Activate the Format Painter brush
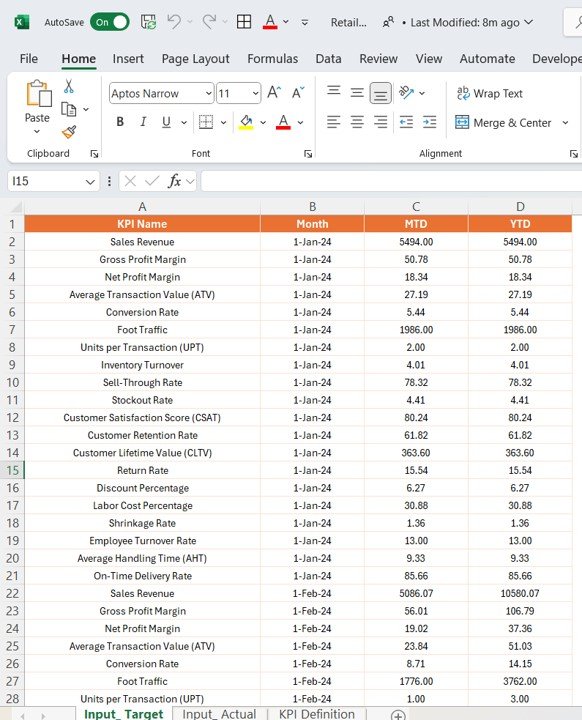 (69, 132)
